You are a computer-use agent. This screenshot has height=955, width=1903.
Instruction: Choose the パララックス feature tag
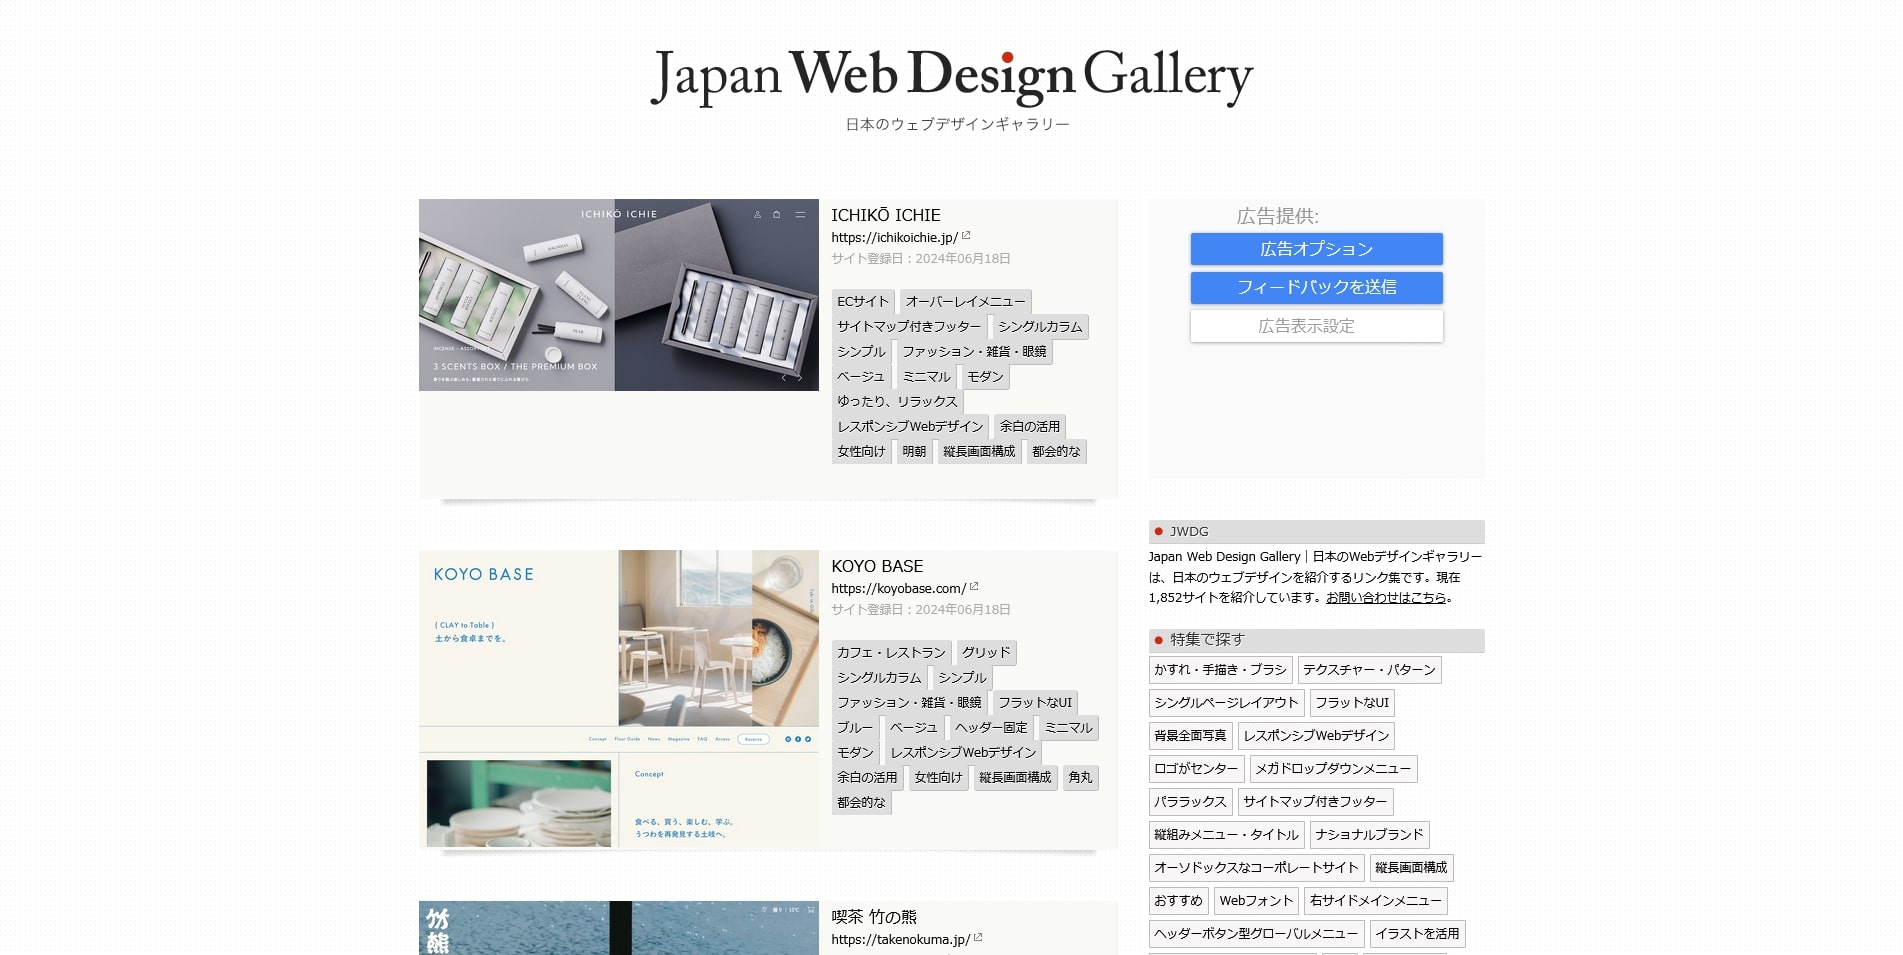pyautogui.click(x=1190, y=802)
